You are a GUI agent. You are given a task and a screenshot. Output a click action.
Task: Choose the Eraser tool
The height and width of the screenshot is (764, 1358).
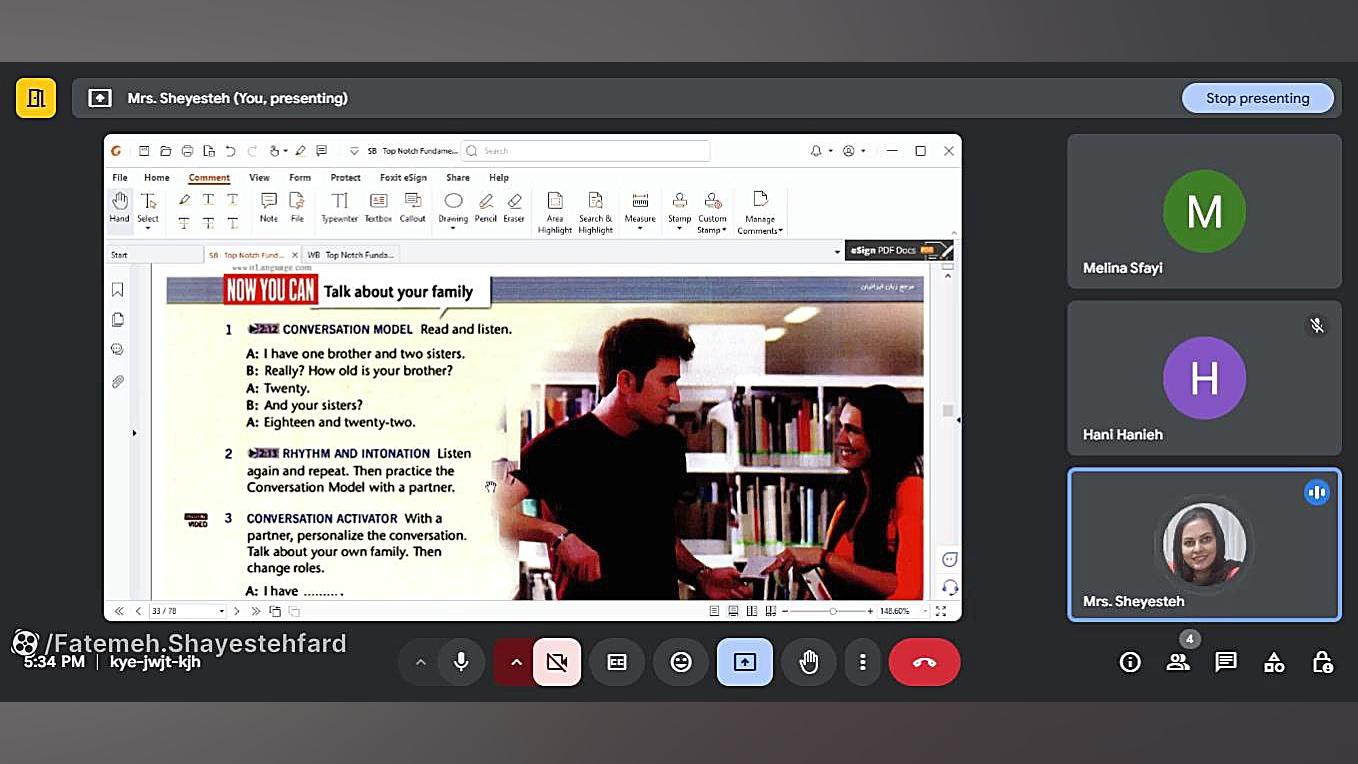coord(514,207)
